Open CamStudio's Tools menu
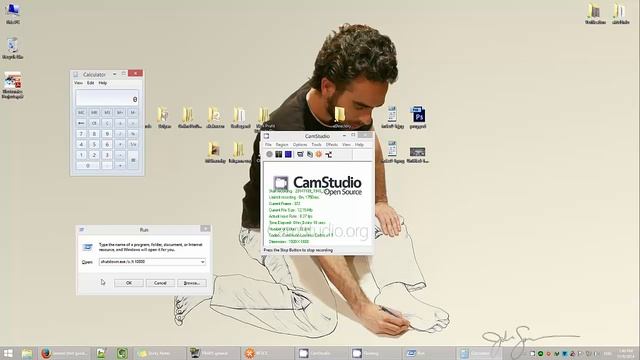640x360 pixels. point(316,145)
